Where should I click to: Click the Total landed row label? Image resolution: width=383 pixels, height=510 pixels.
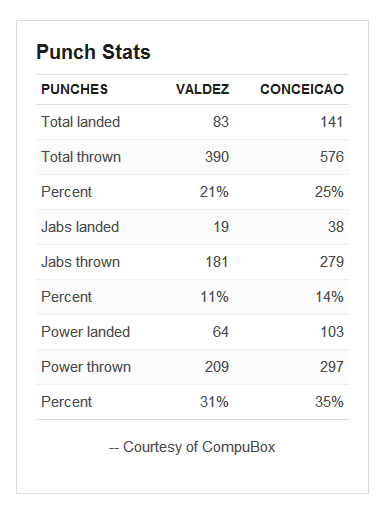pyautogui.click(x=80, y=122)
